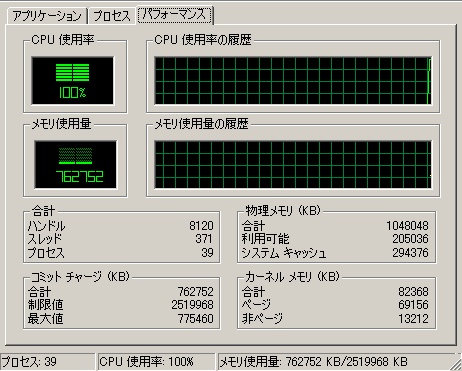Click カーネル メモリ 合計 value 82368
This screenshot has height=371, width=462.
(x=413, y=292)
